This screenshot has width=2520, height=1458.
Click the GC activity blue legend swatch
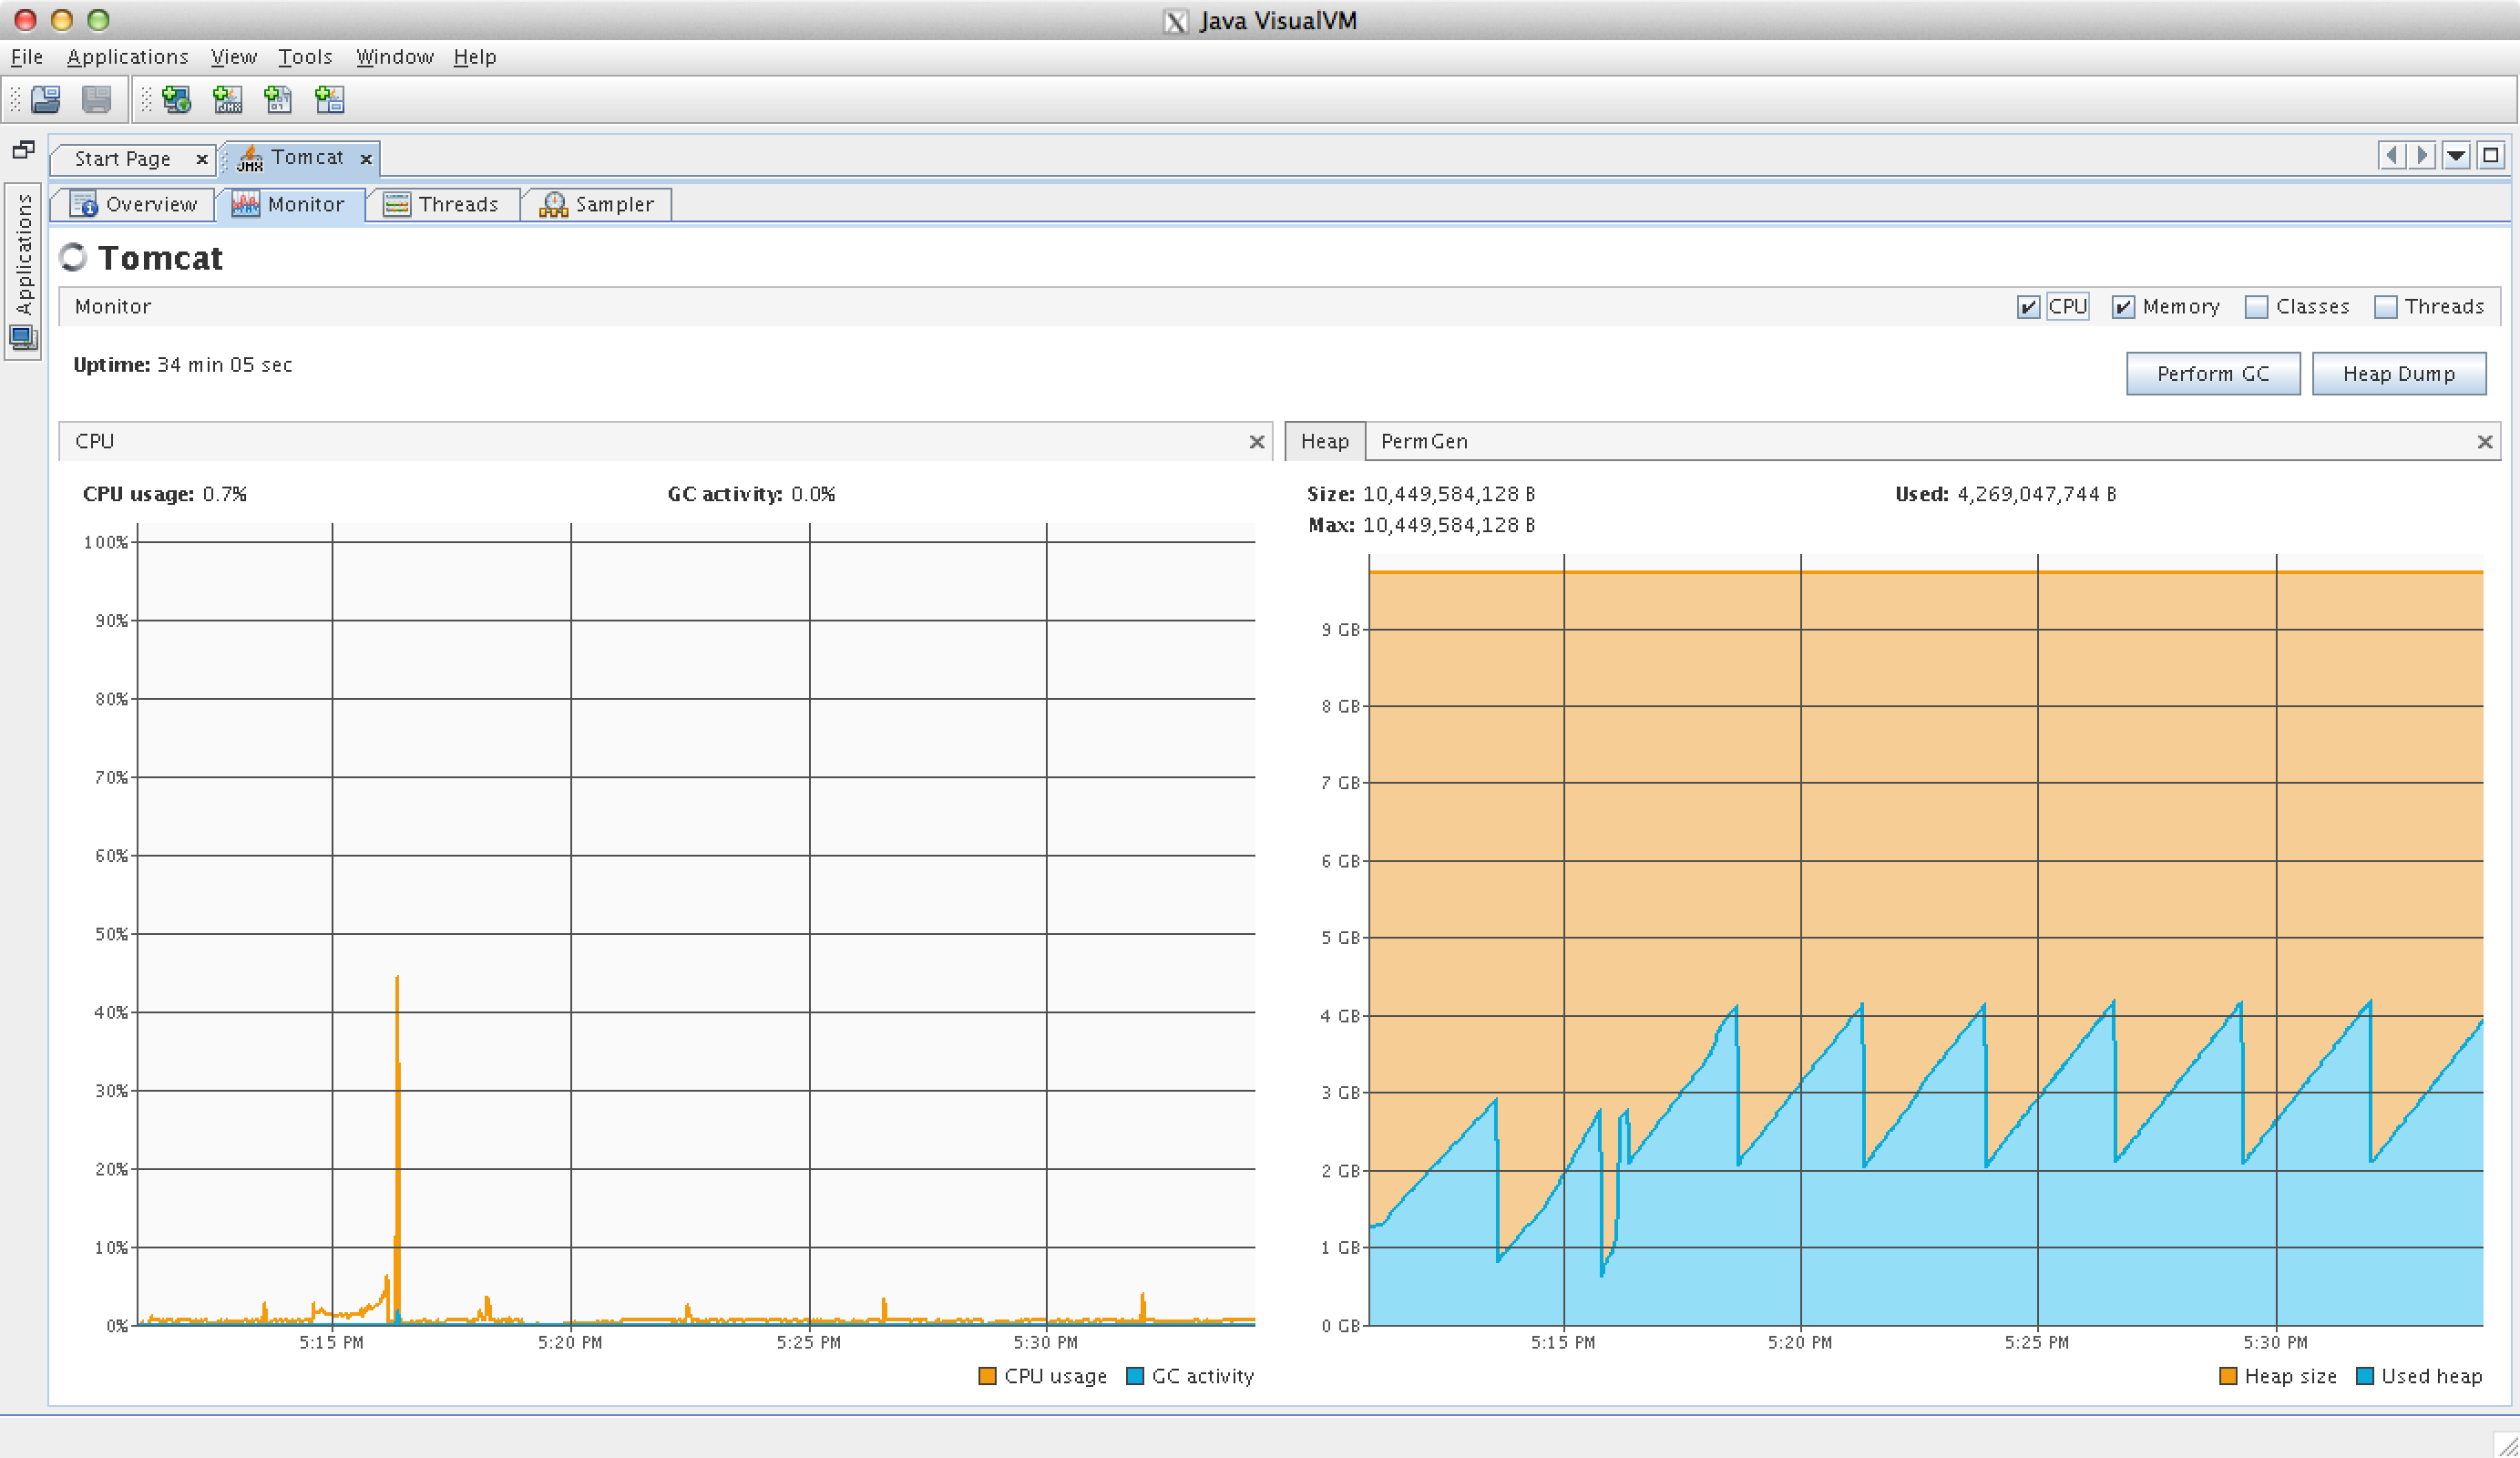coord(1135,1376)
